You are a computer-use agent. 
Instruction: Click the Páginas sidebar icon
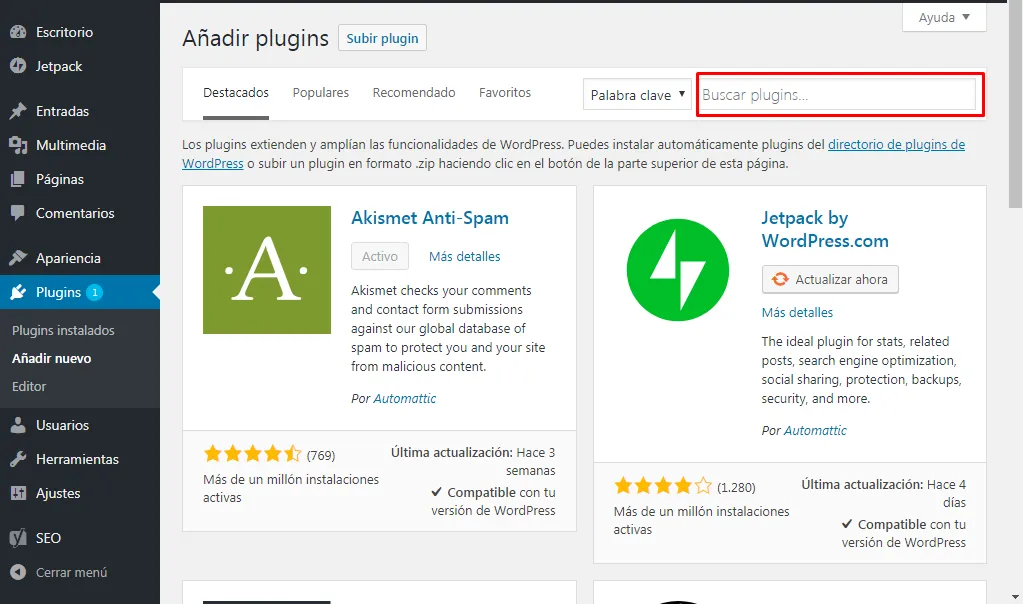(18, 179)
